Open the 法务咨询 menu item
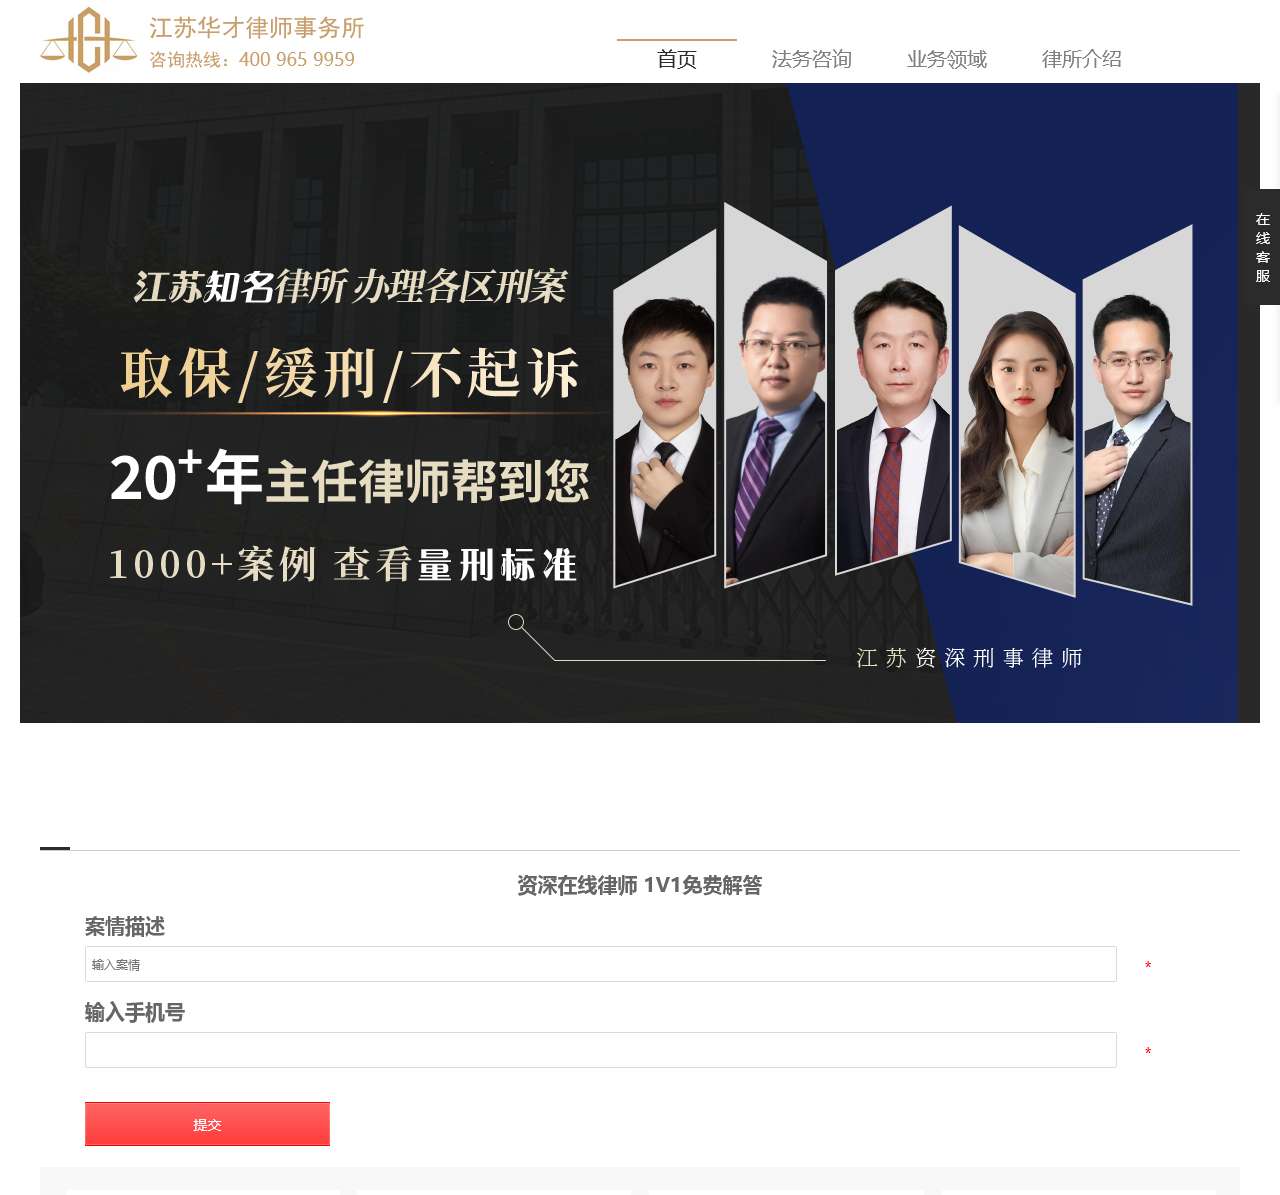 click(x=812, y=59)
